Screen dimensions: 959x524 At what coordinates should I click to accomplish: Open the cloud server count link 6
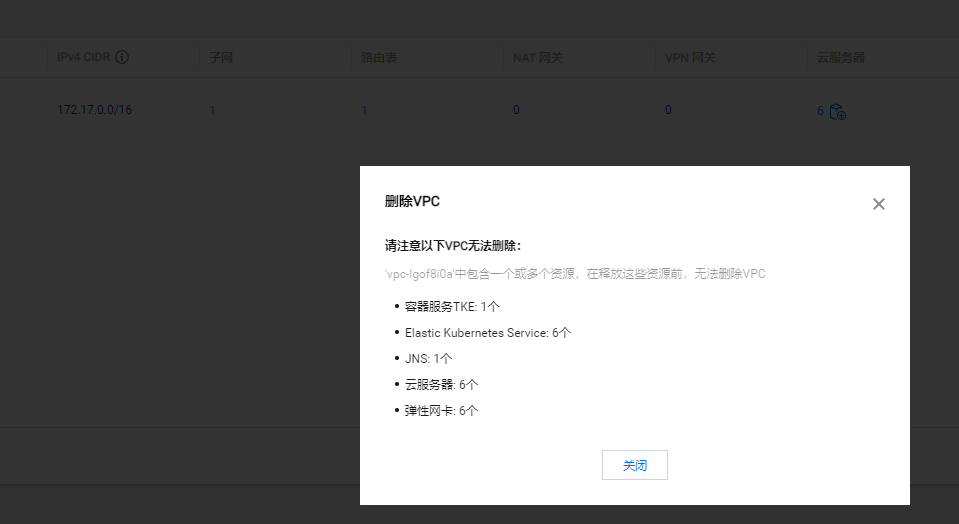click(820, 111)
